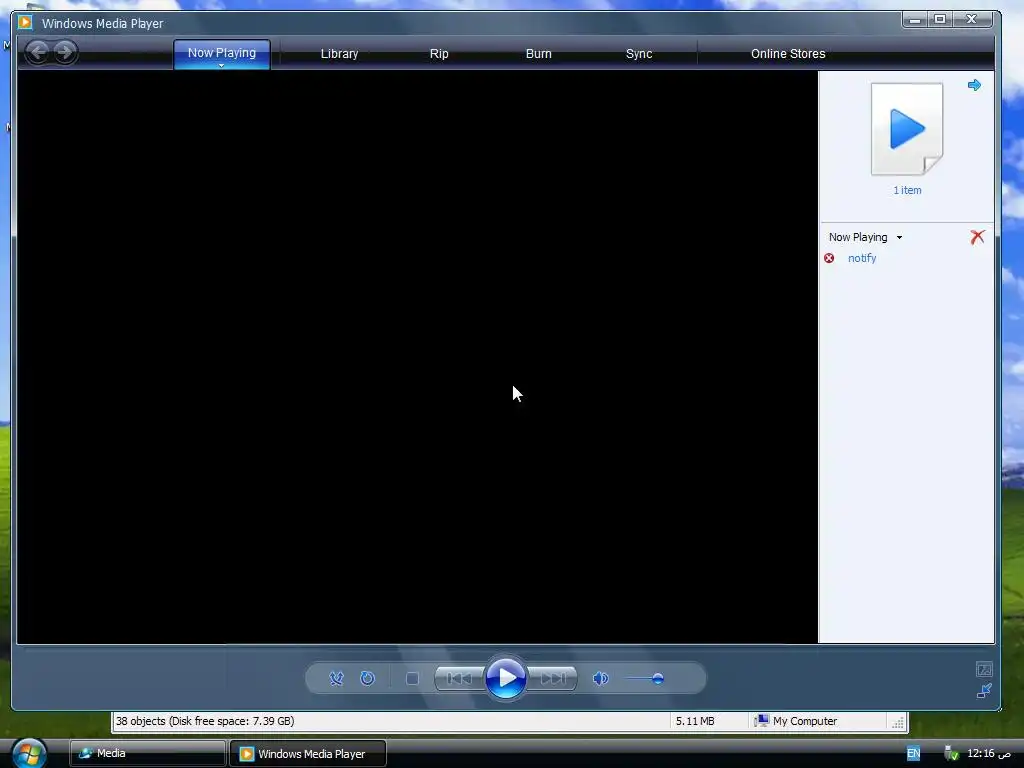This screenshot has width=1024, height=768.
Task: Turn shuffle on
Action: click(336, 679)
